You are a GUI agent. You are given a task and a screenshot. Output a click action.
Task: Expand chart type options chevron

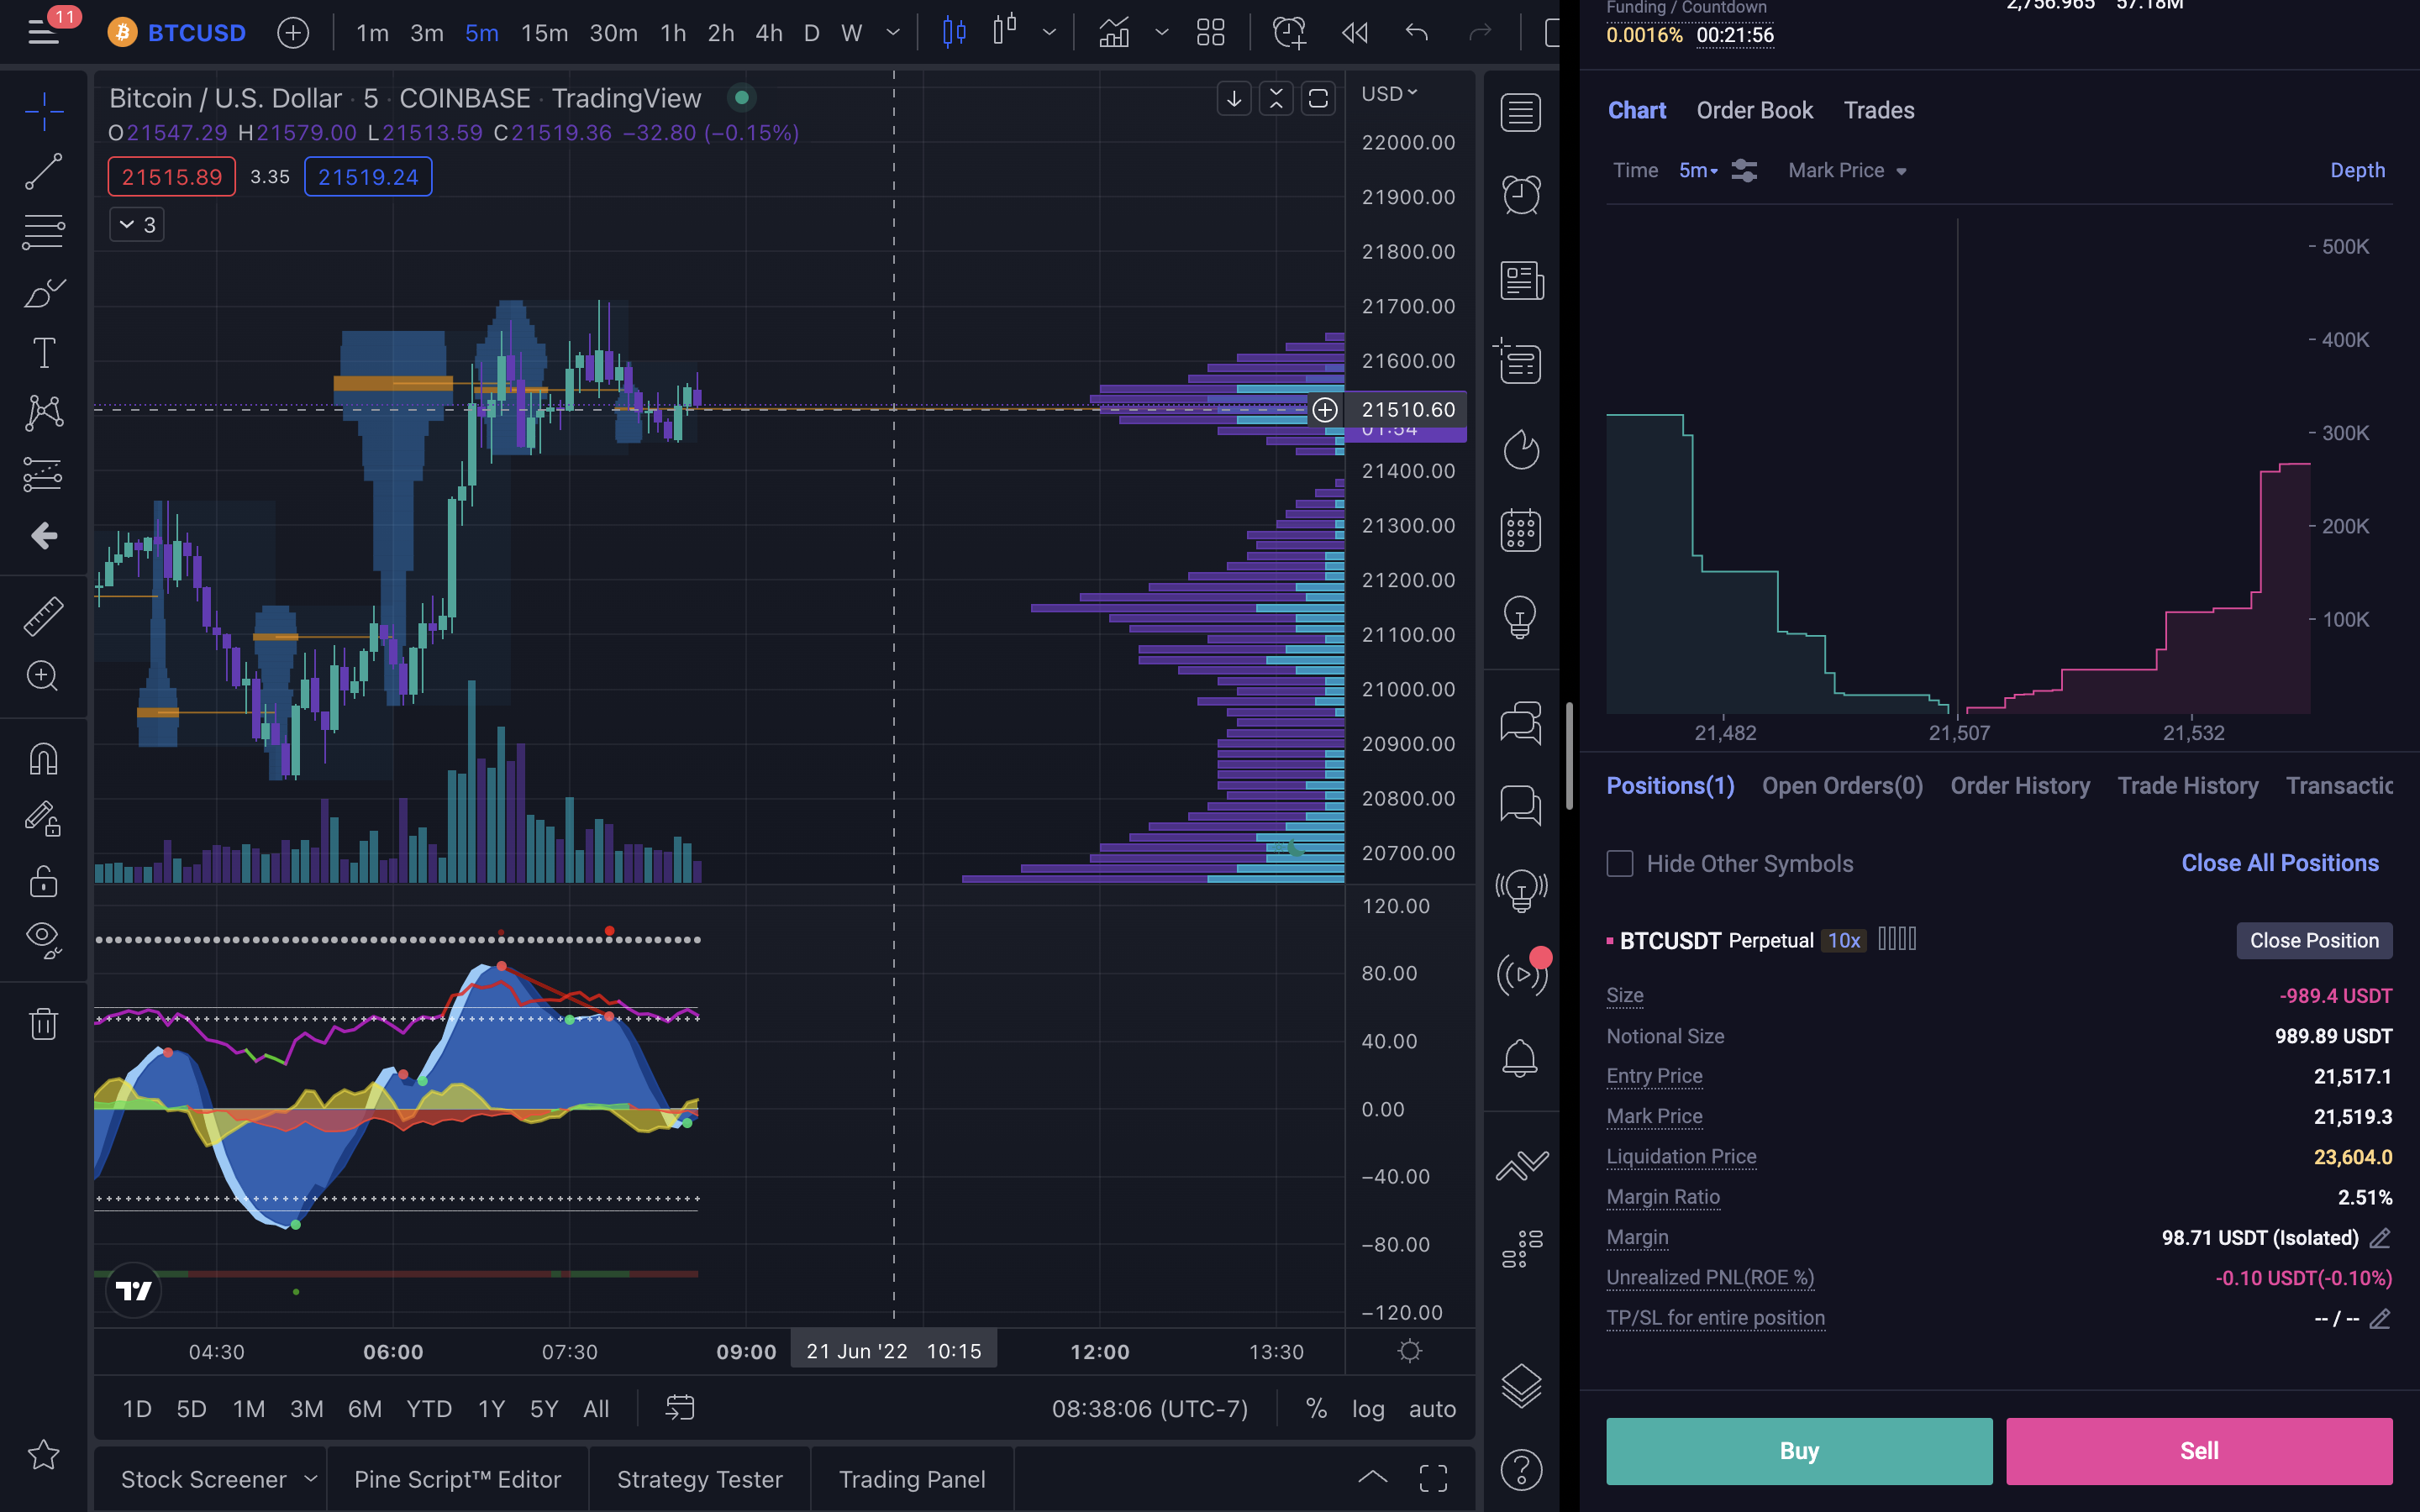point(1049,33)
